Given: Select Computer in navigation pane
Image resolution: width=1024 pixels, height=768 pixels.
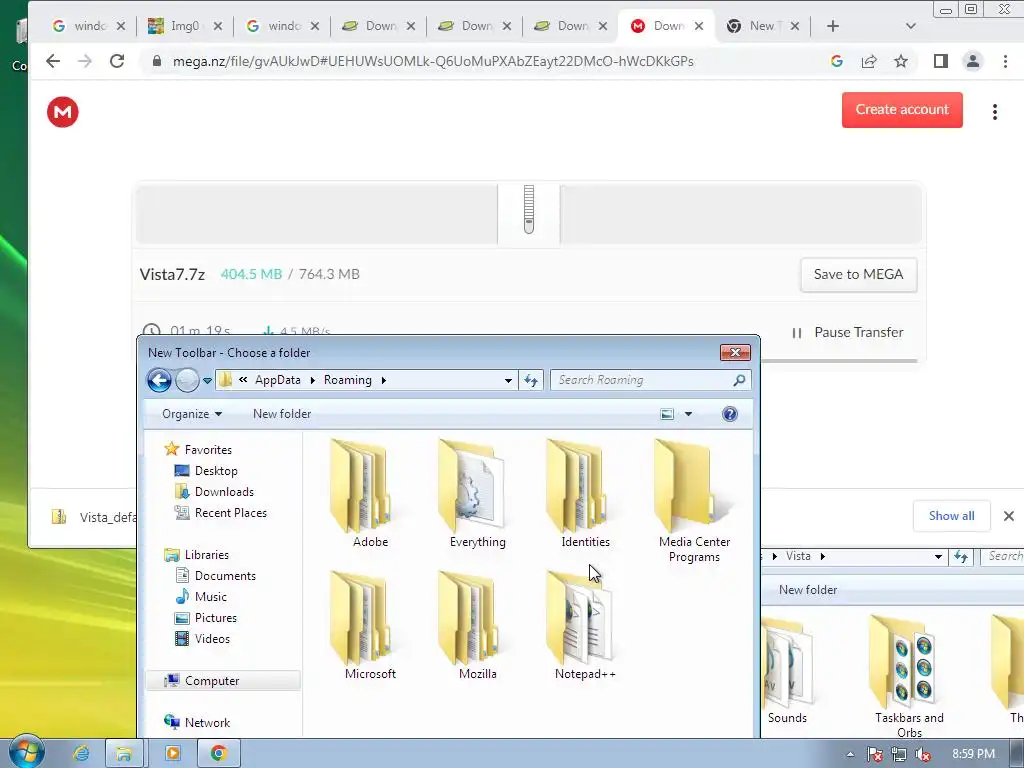Looking at the screenshot, I should click(x=223, y=680).
